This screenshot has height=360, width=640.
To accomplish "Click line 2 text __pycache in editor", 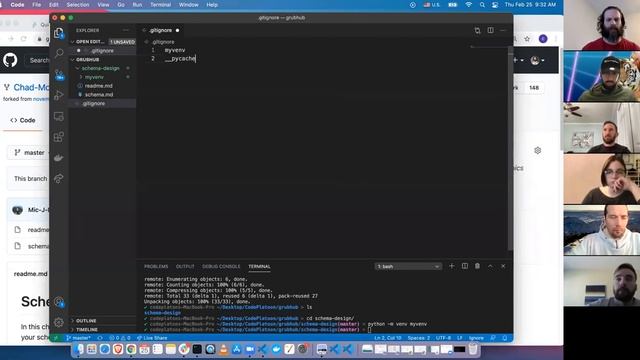I will coord(180,59).
